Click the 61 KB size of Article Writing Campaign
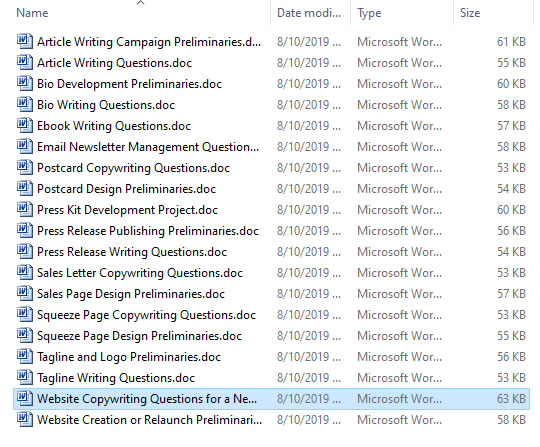Screen dimensions: 540x447 (x=511, y=42)
